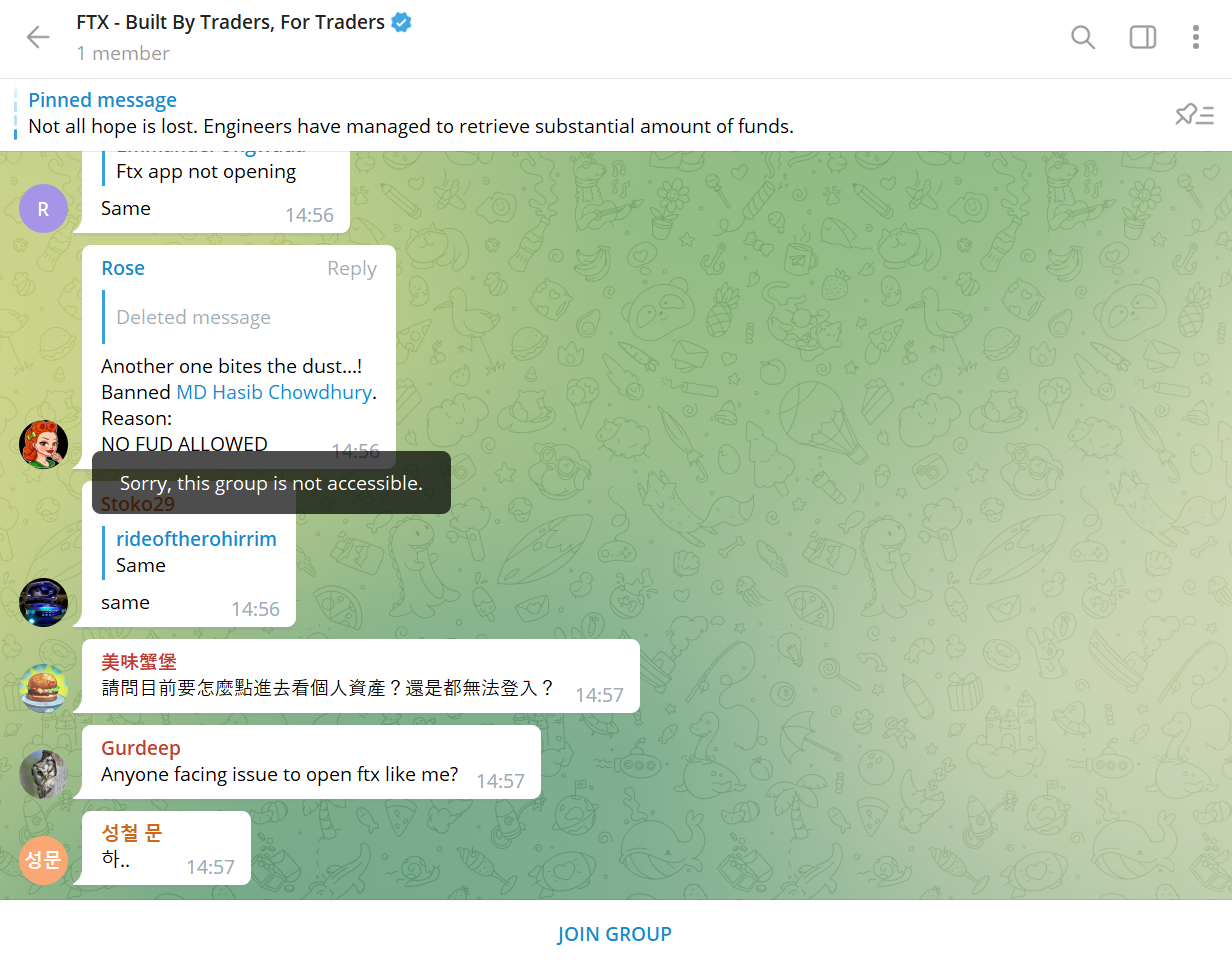Click the burger avatar of 美味蟹堡
Image resolution: width=1232 pixels, height=967 pixels.
[43, 688]
